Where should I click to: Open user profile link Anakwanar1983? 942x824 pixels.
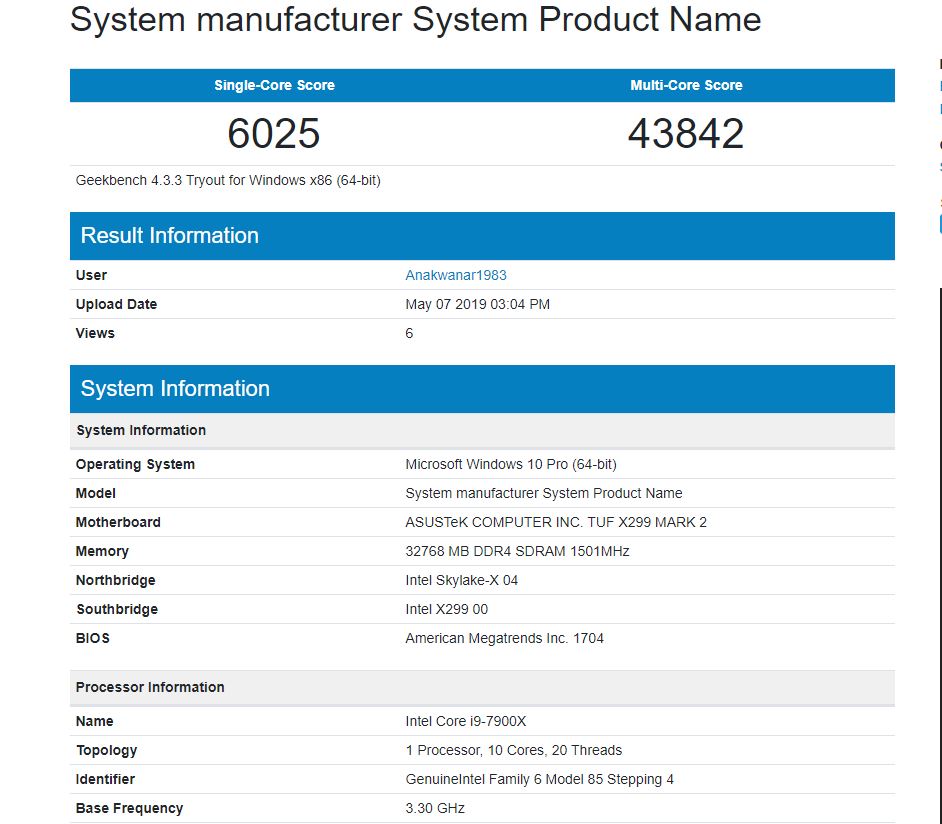click(x=455, y=275)
